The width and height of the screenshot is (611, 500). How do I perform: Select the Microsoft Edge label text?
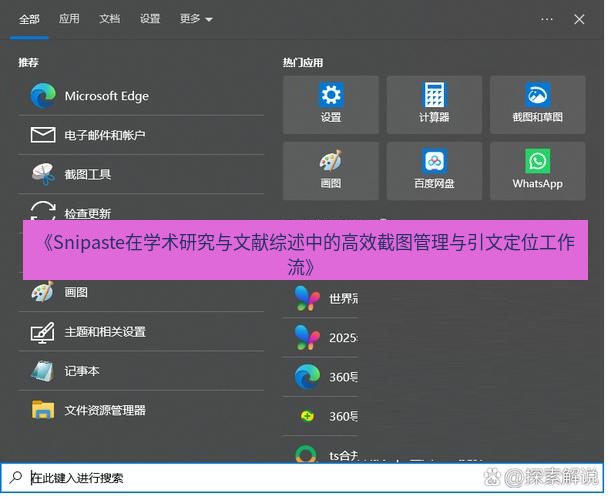click(107, 96)
